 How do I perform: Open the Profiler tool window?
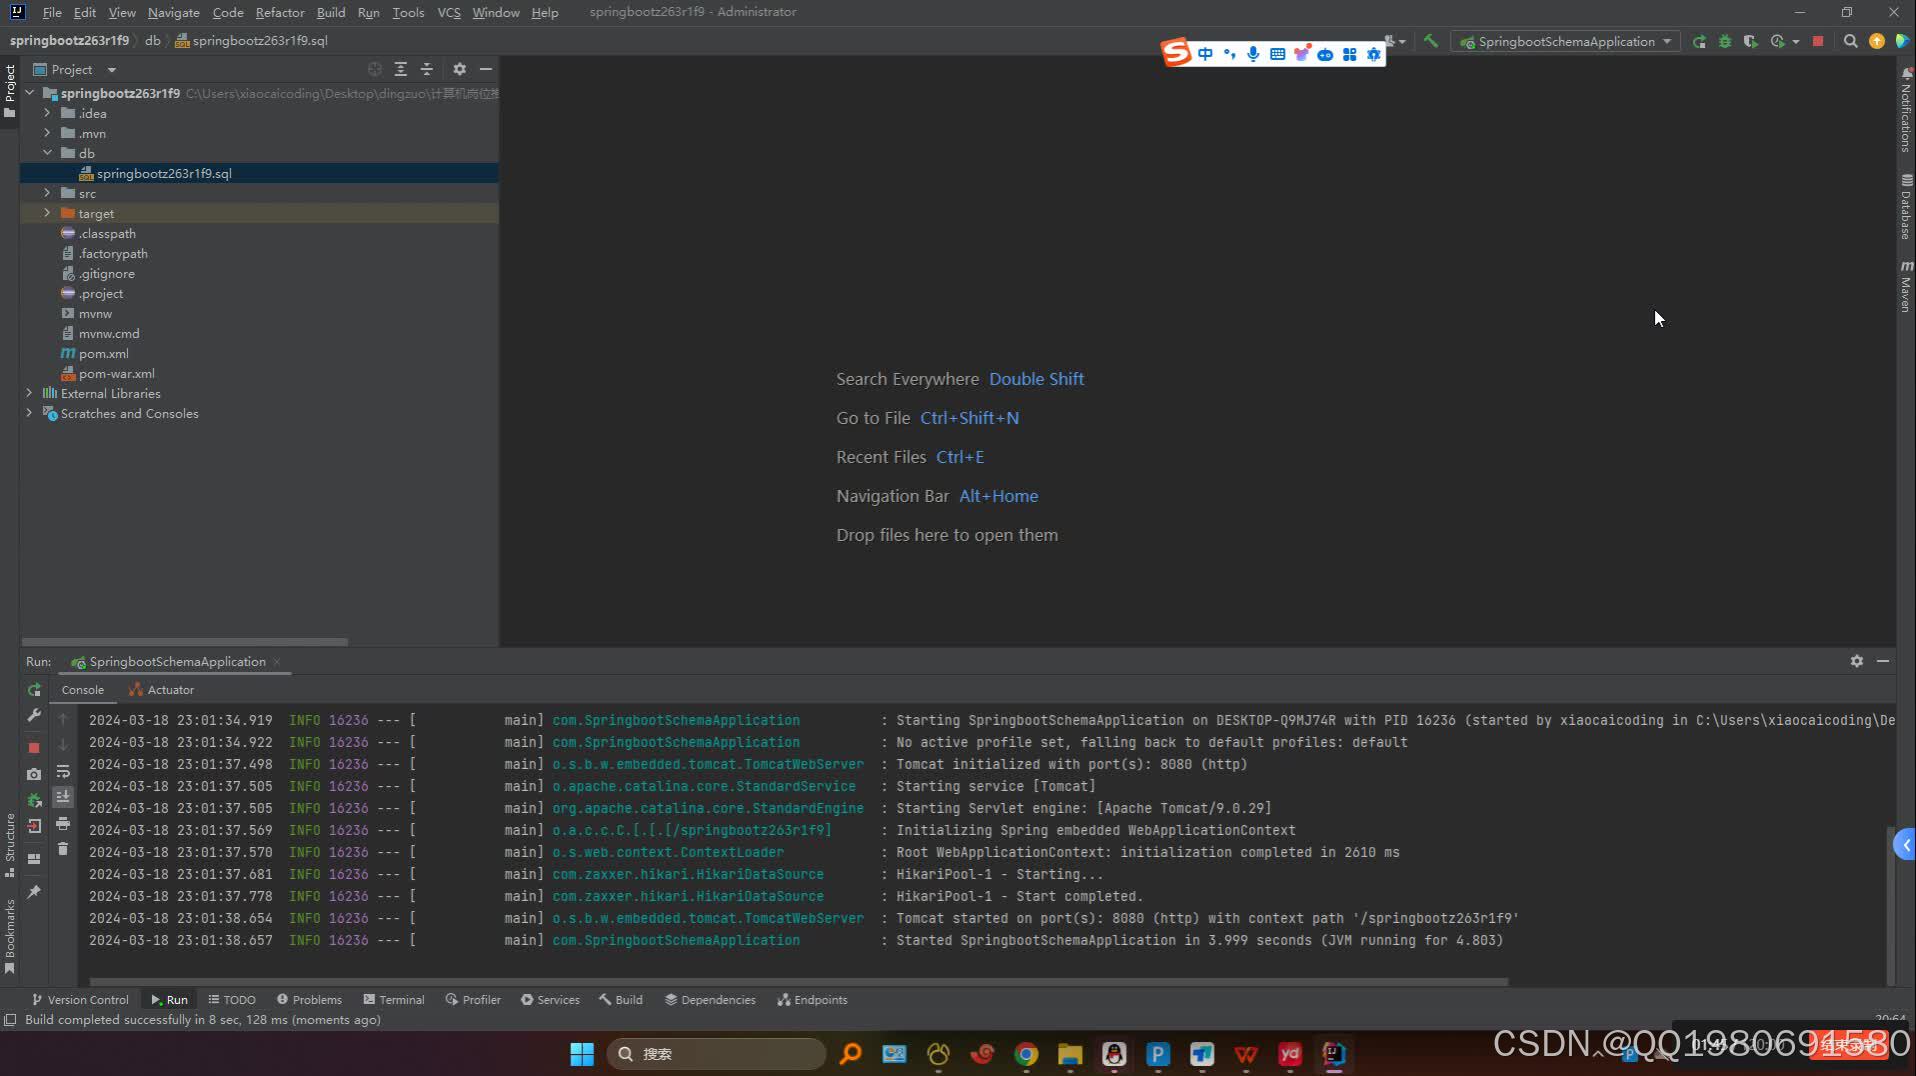(x=473, y=1000)
